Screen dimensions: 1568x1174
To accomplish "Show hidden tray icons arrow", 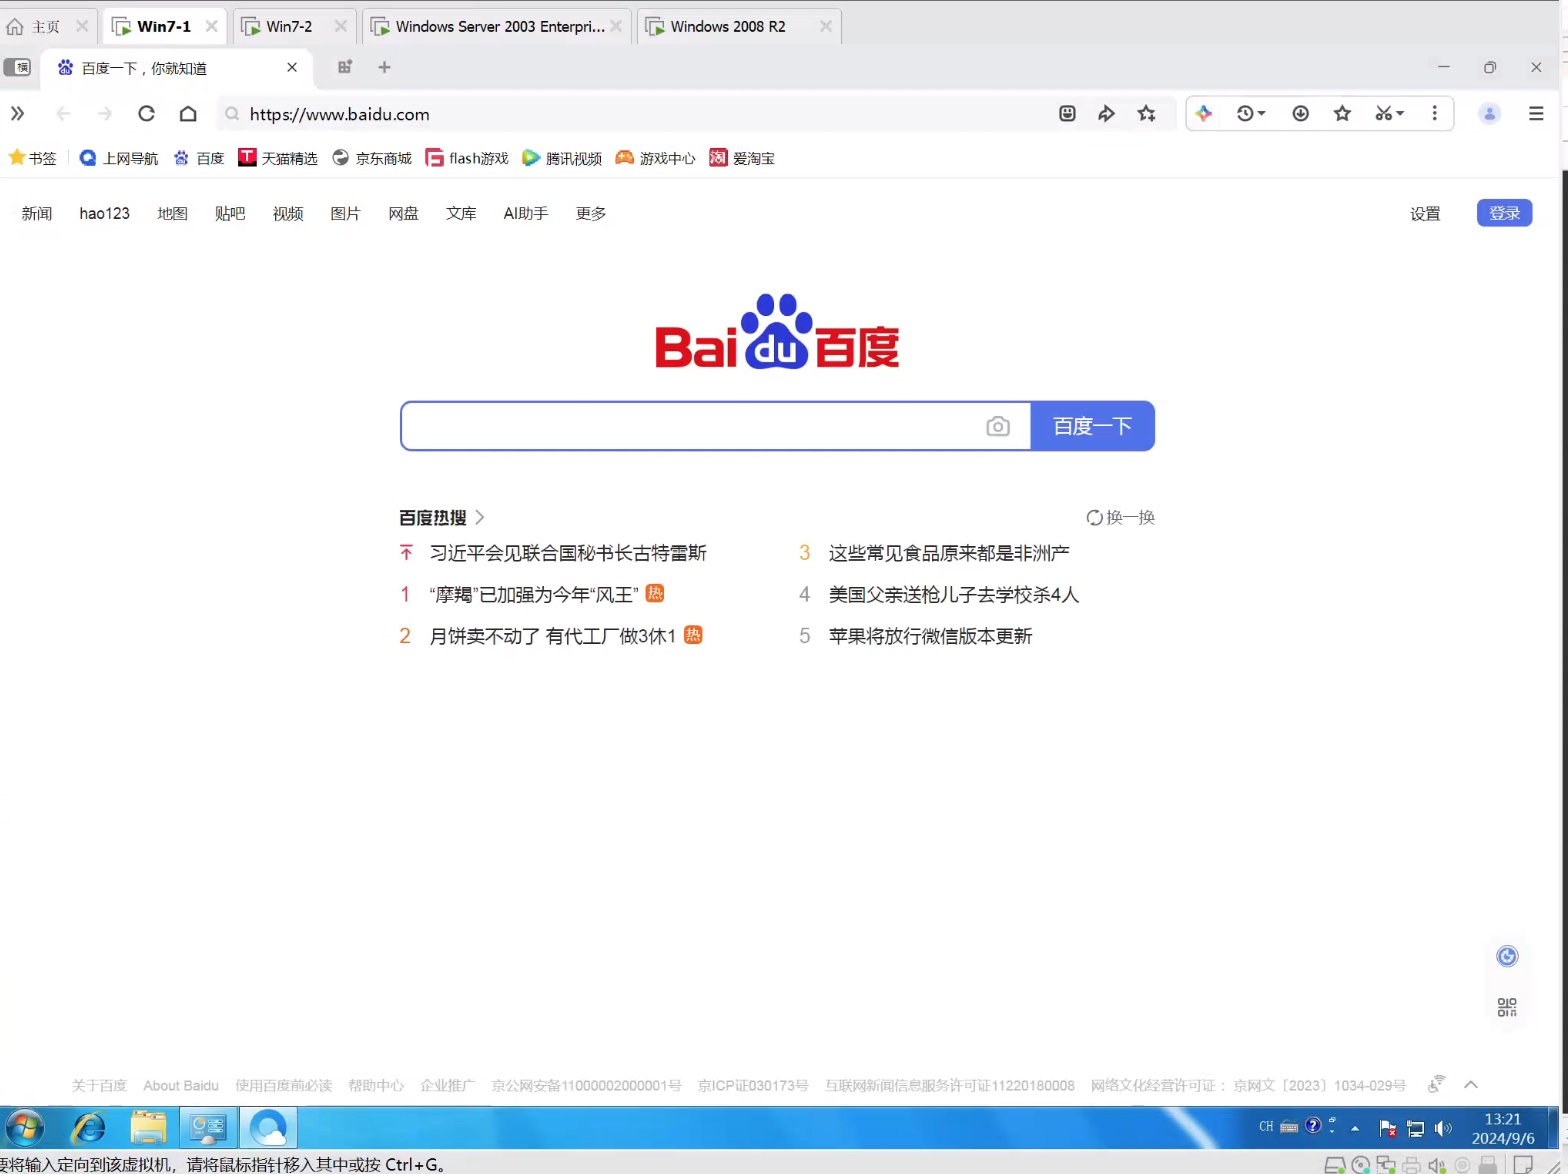I will [1355, 1128].
